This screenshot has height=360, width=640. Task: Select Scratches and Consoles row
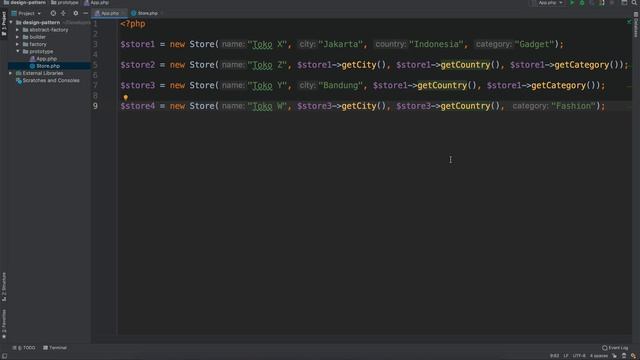pyautogui.click(x=49, y=80)
